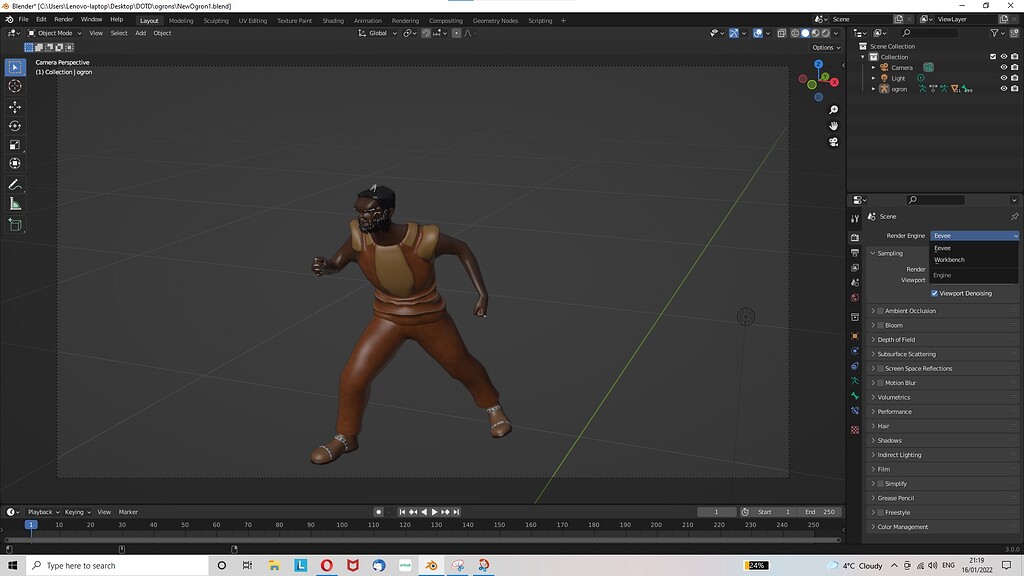The height and width of the screenshot is (576, 1024).
Task: Open the World properties tab
Action: click(855, 298)
